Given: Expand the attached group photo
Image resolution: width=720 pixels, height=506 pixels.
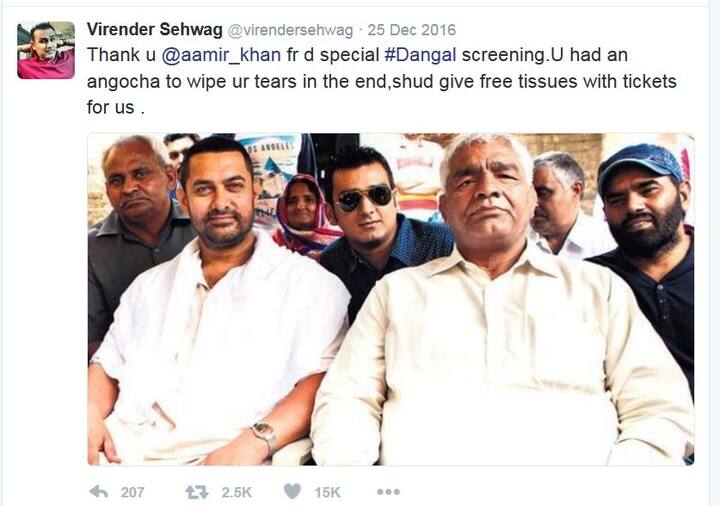Looking at the screenshot, I should click(391, 299).
